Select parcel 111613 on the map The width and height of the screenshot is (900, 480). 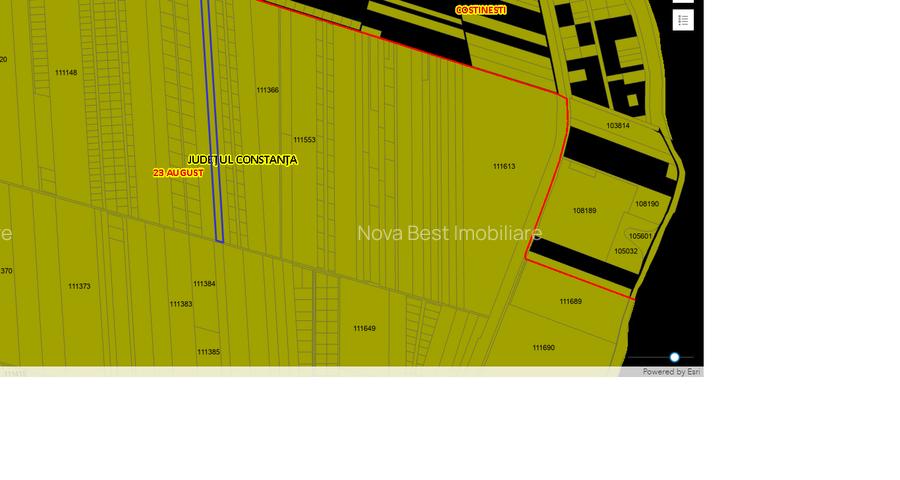504,167
